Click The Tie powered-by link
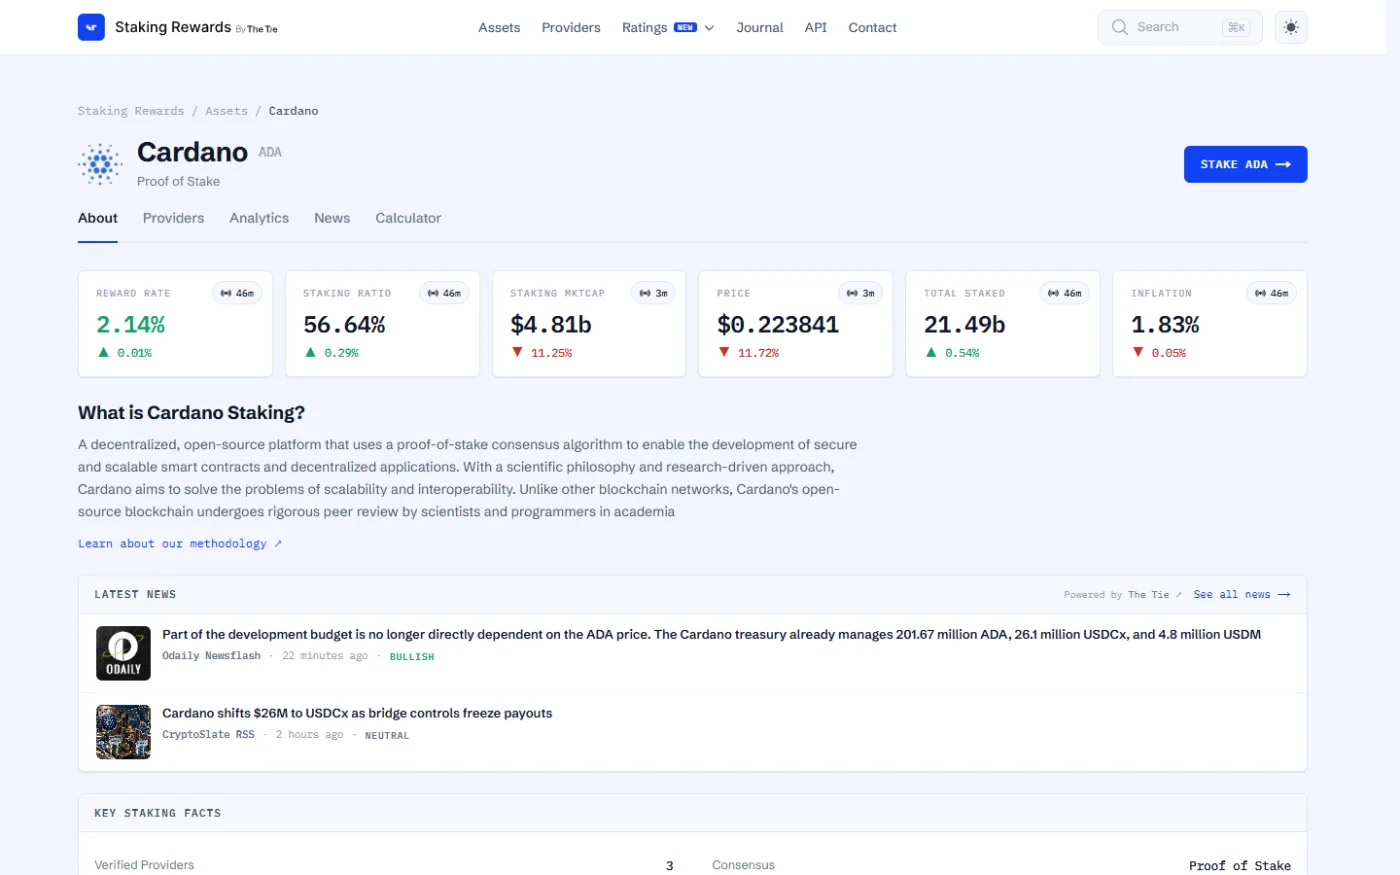1400x875 pixels. 1155,594
